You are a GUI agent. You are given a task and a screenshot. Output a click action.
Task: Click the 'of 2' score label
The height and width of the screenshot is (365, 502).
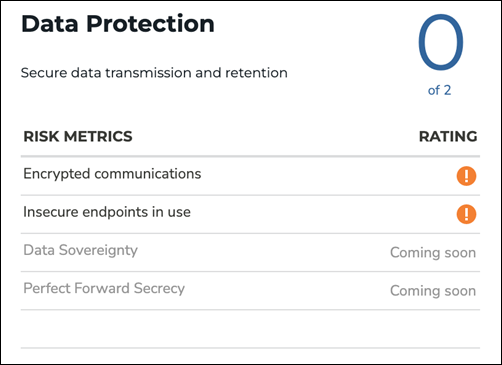pos(439,90)
